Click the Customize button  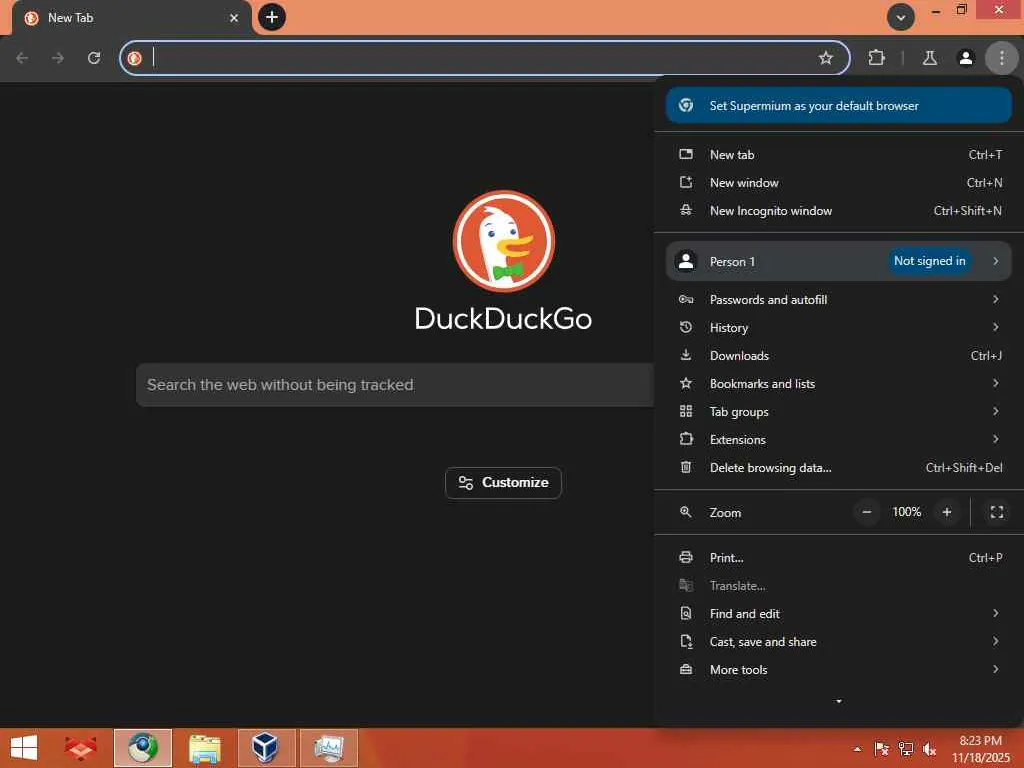pyautogui.click(x=503, y=483)
